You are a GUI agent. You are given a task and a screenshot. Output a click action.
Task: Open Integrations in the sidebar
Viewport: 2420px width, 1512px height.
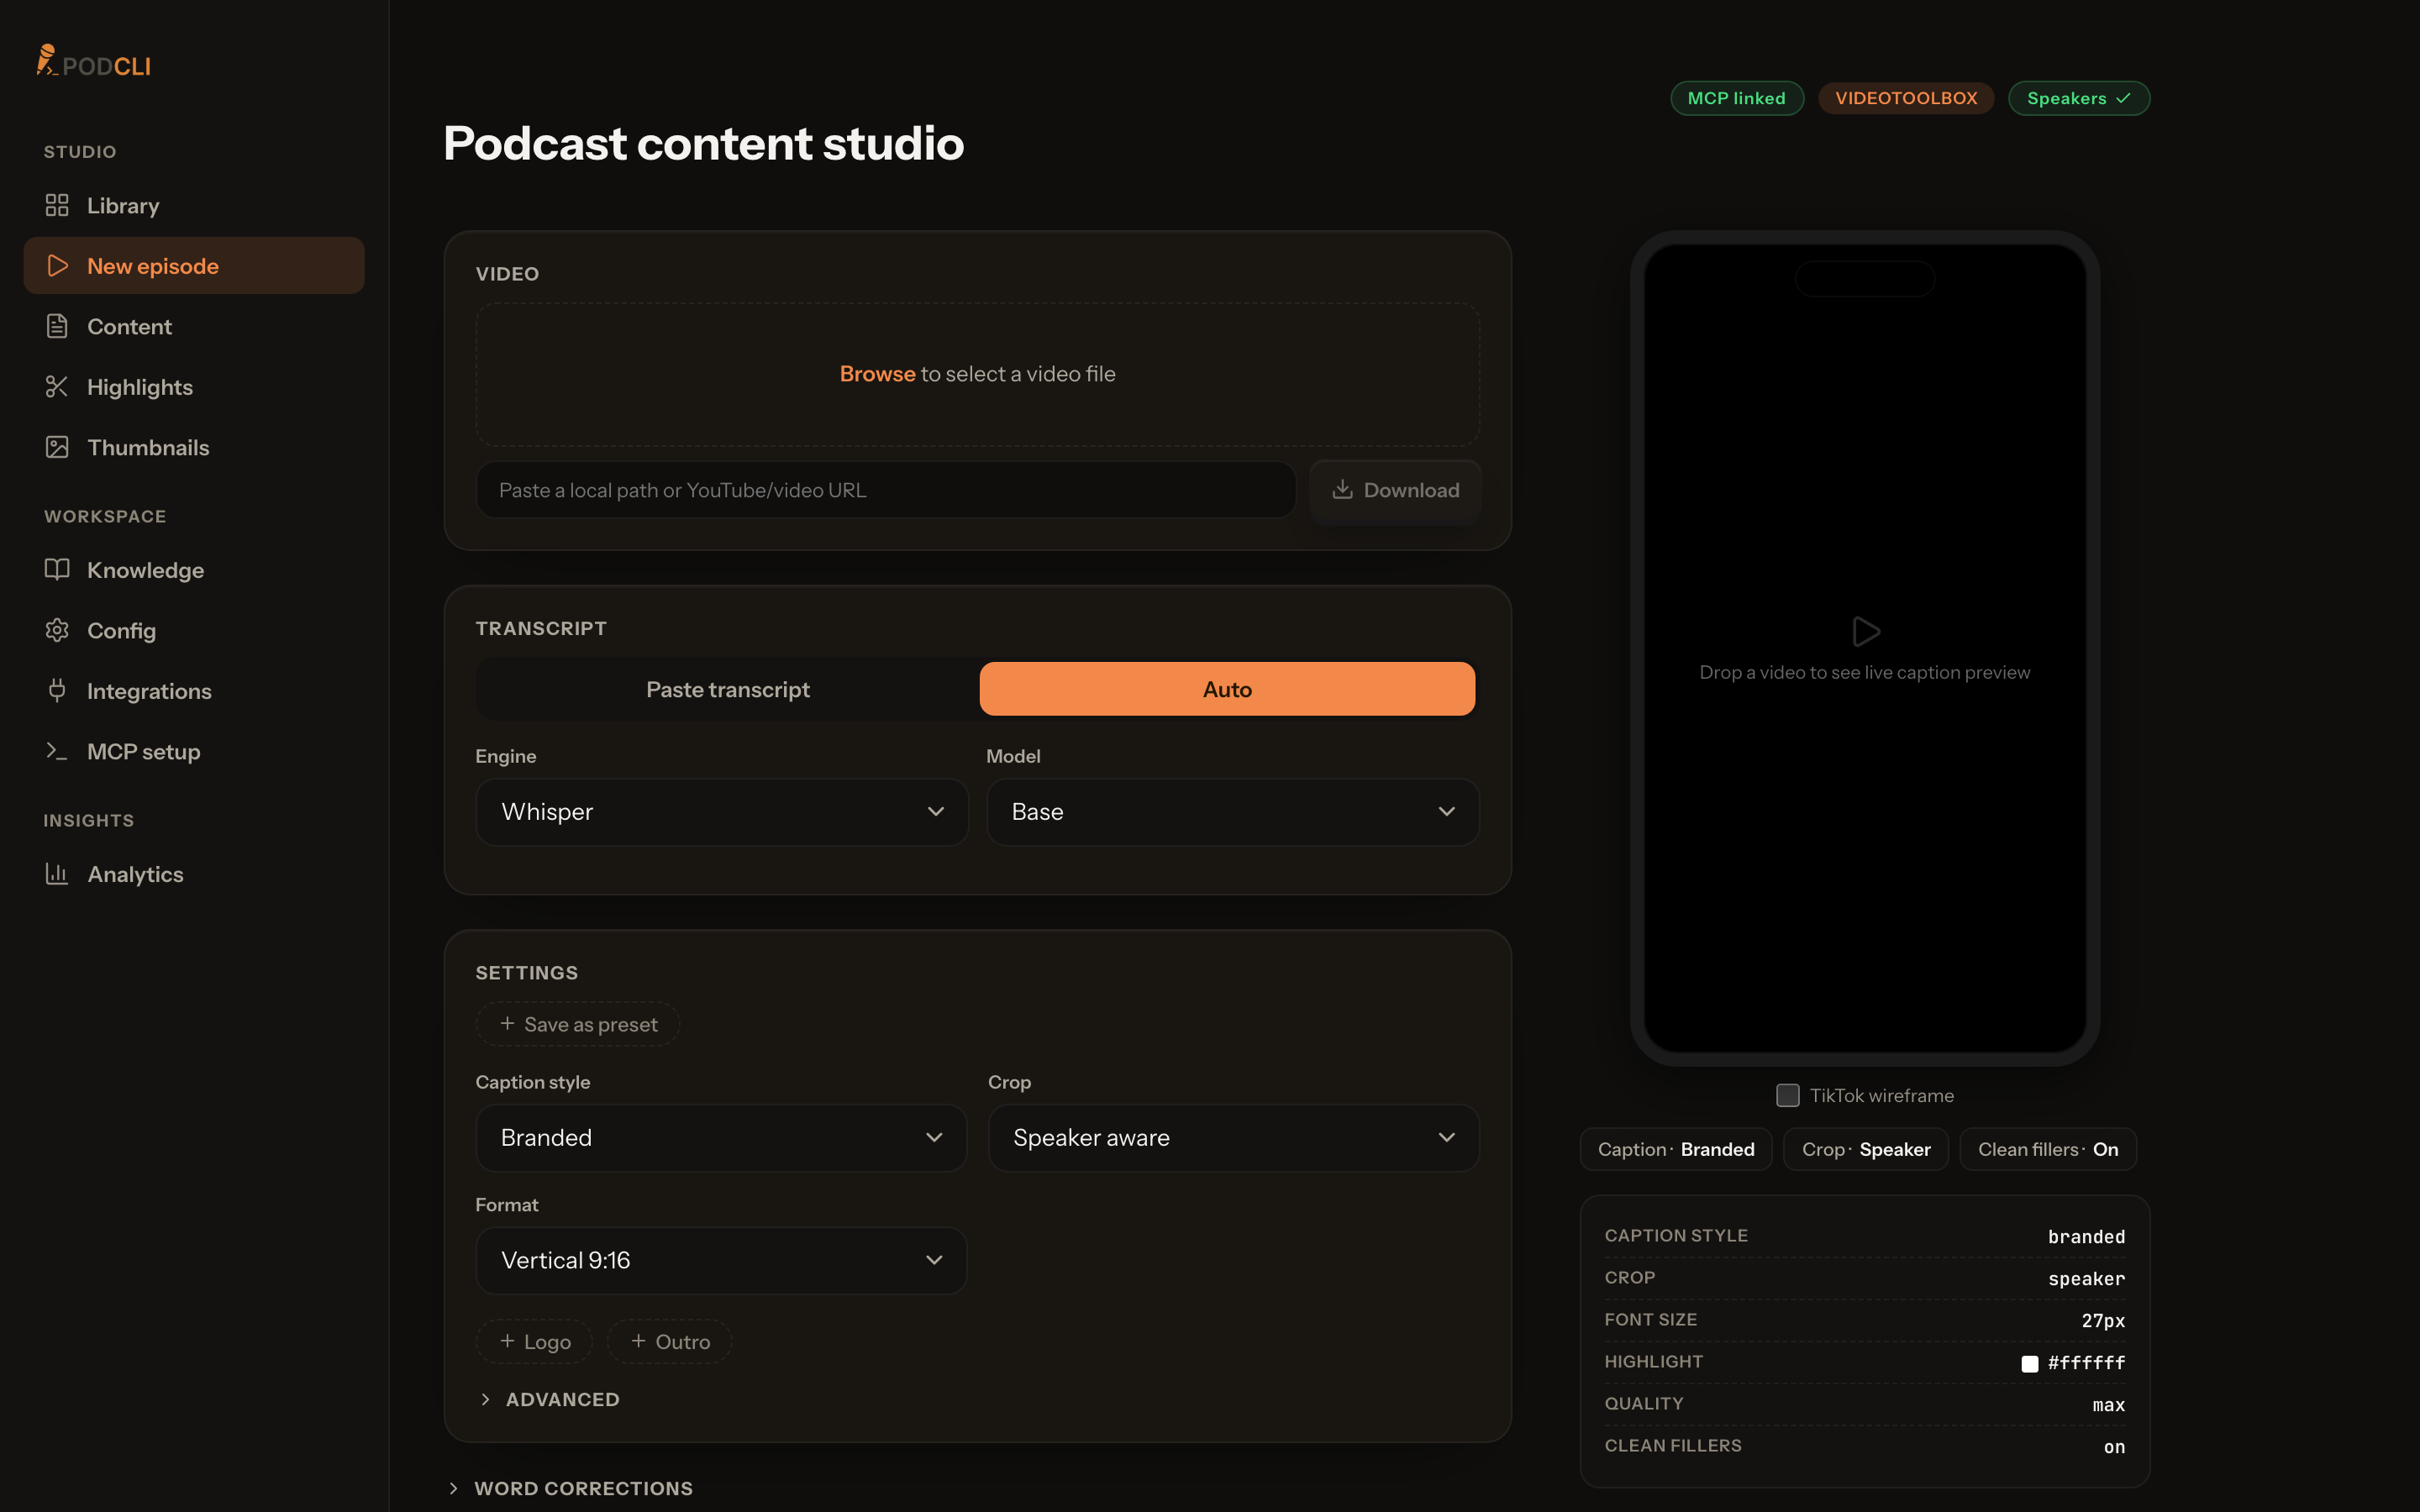[x=194, y=691]
